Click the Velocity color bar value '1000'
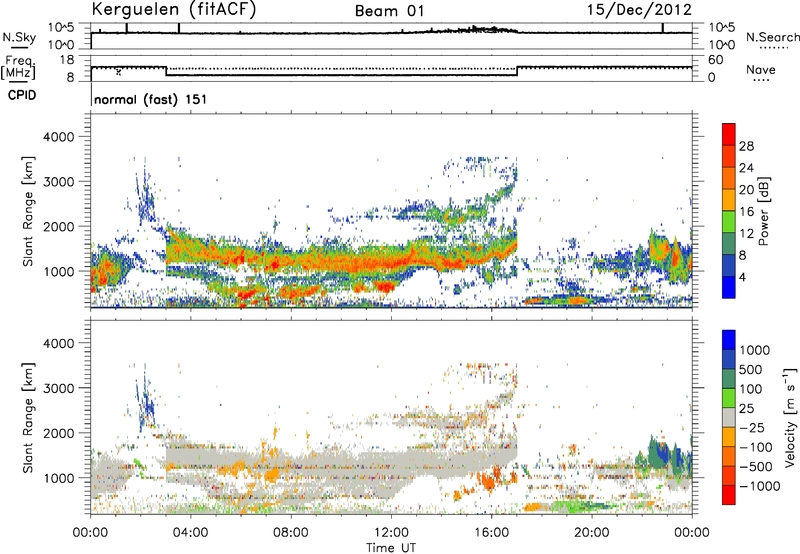 [x=755, y=350]
